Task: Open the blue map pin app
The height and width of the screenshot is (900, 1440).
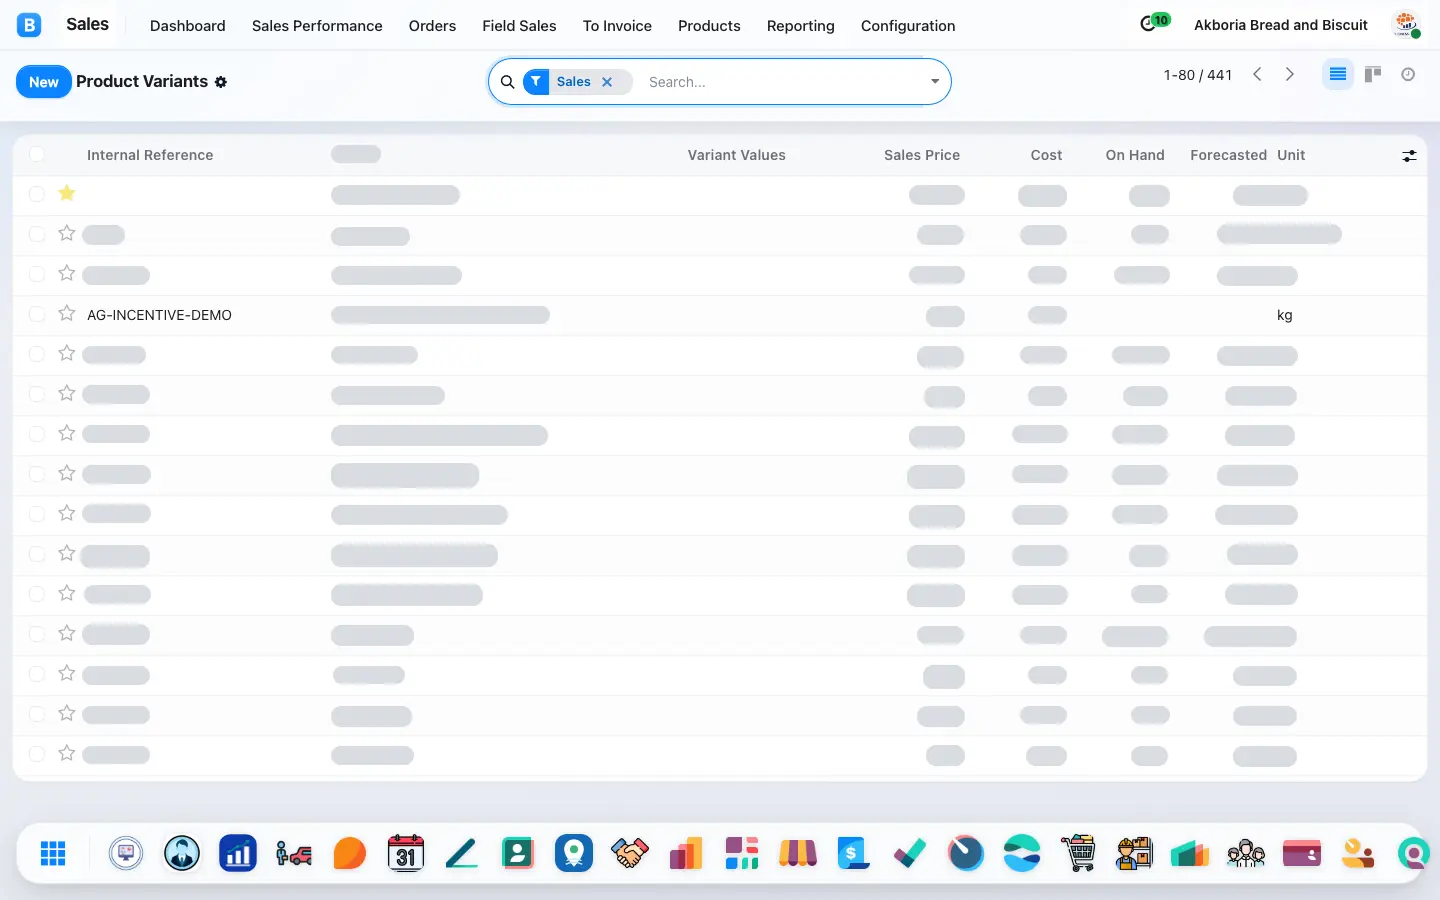Action: [x=574, y=853]
